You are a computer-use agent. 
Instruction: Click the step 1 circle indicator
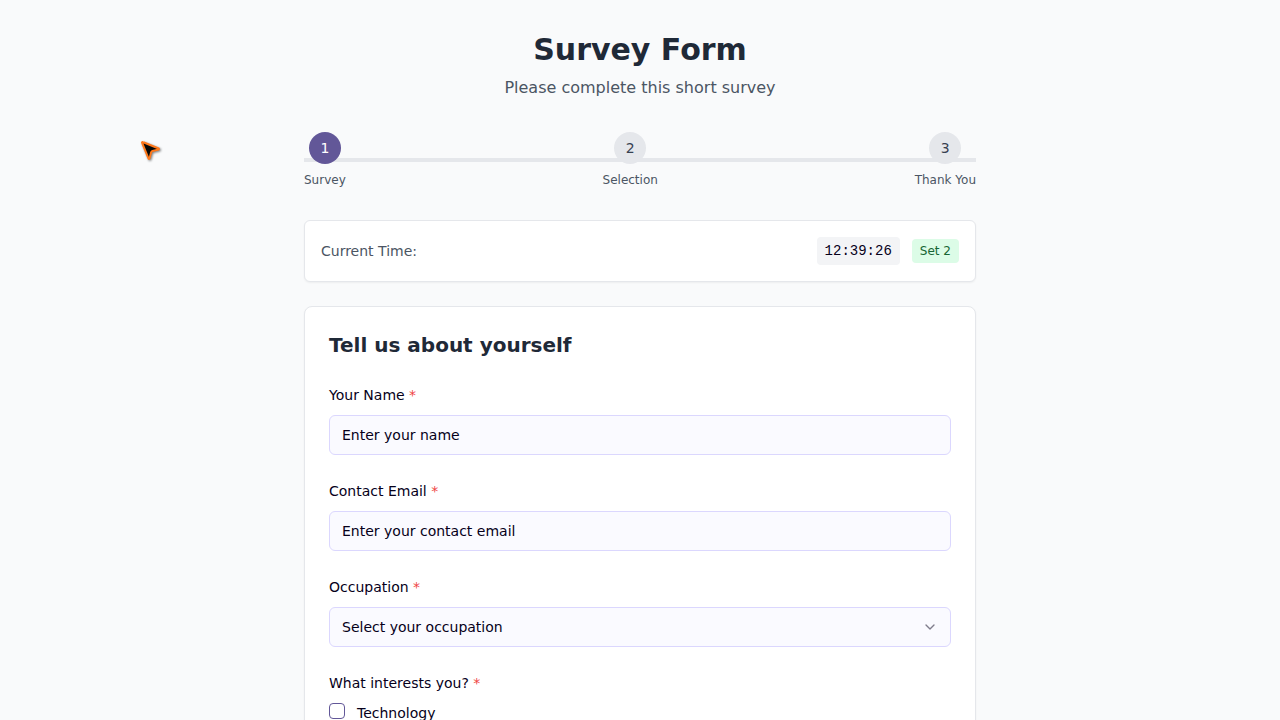click(x=325, y=148)
